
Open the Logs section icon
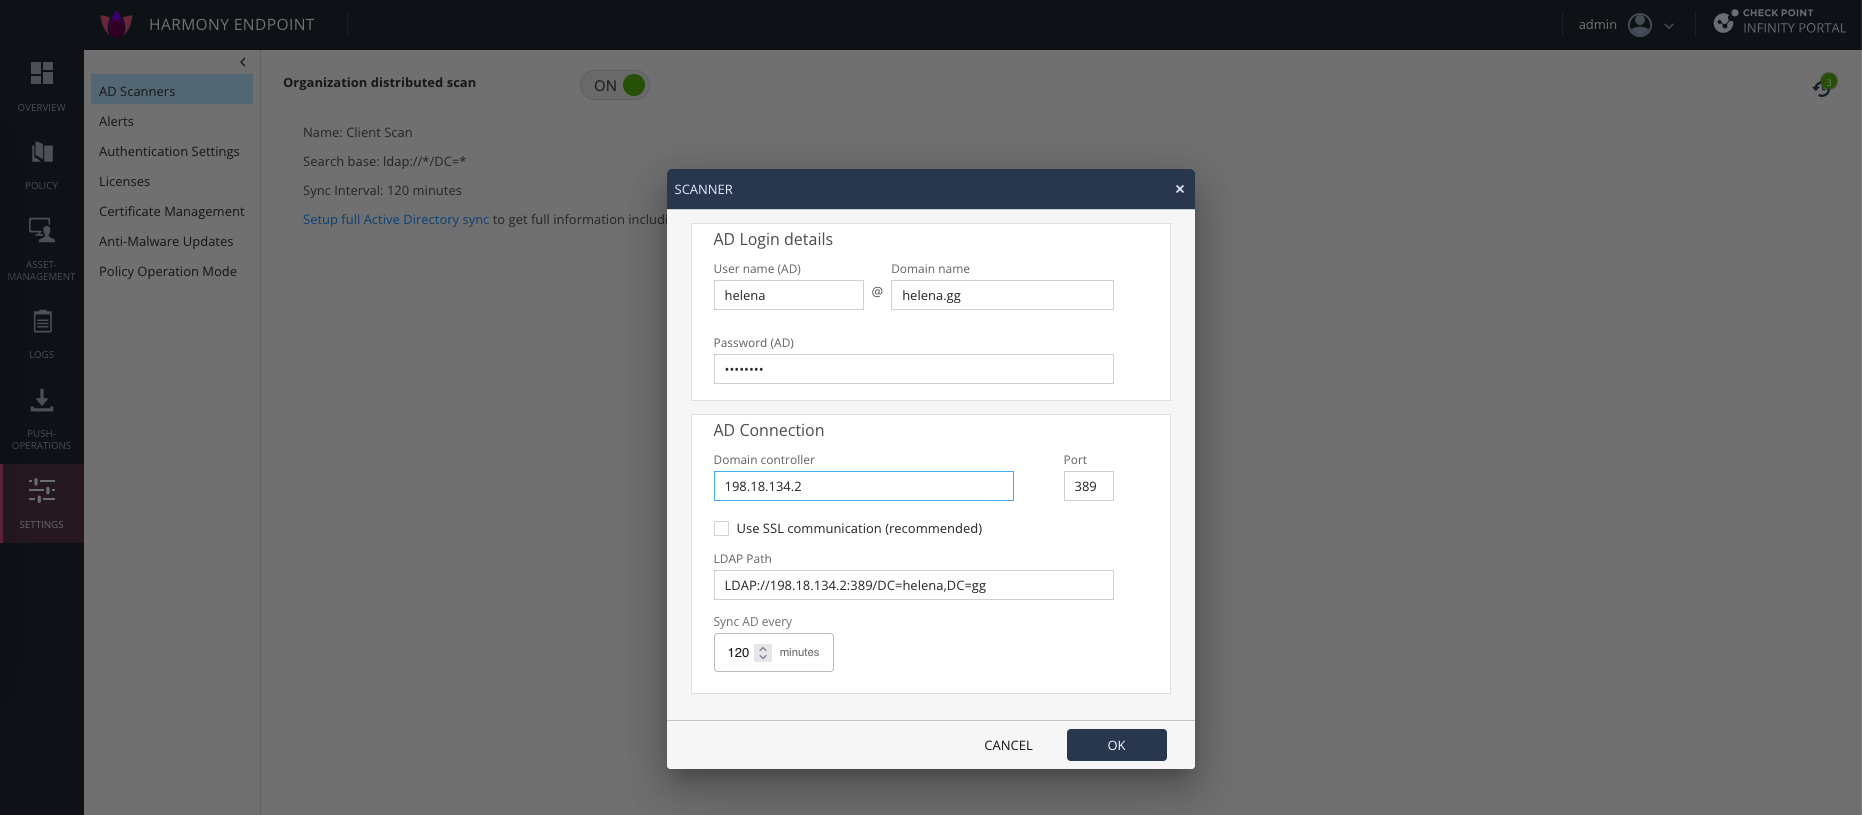[x=41, y=322]
